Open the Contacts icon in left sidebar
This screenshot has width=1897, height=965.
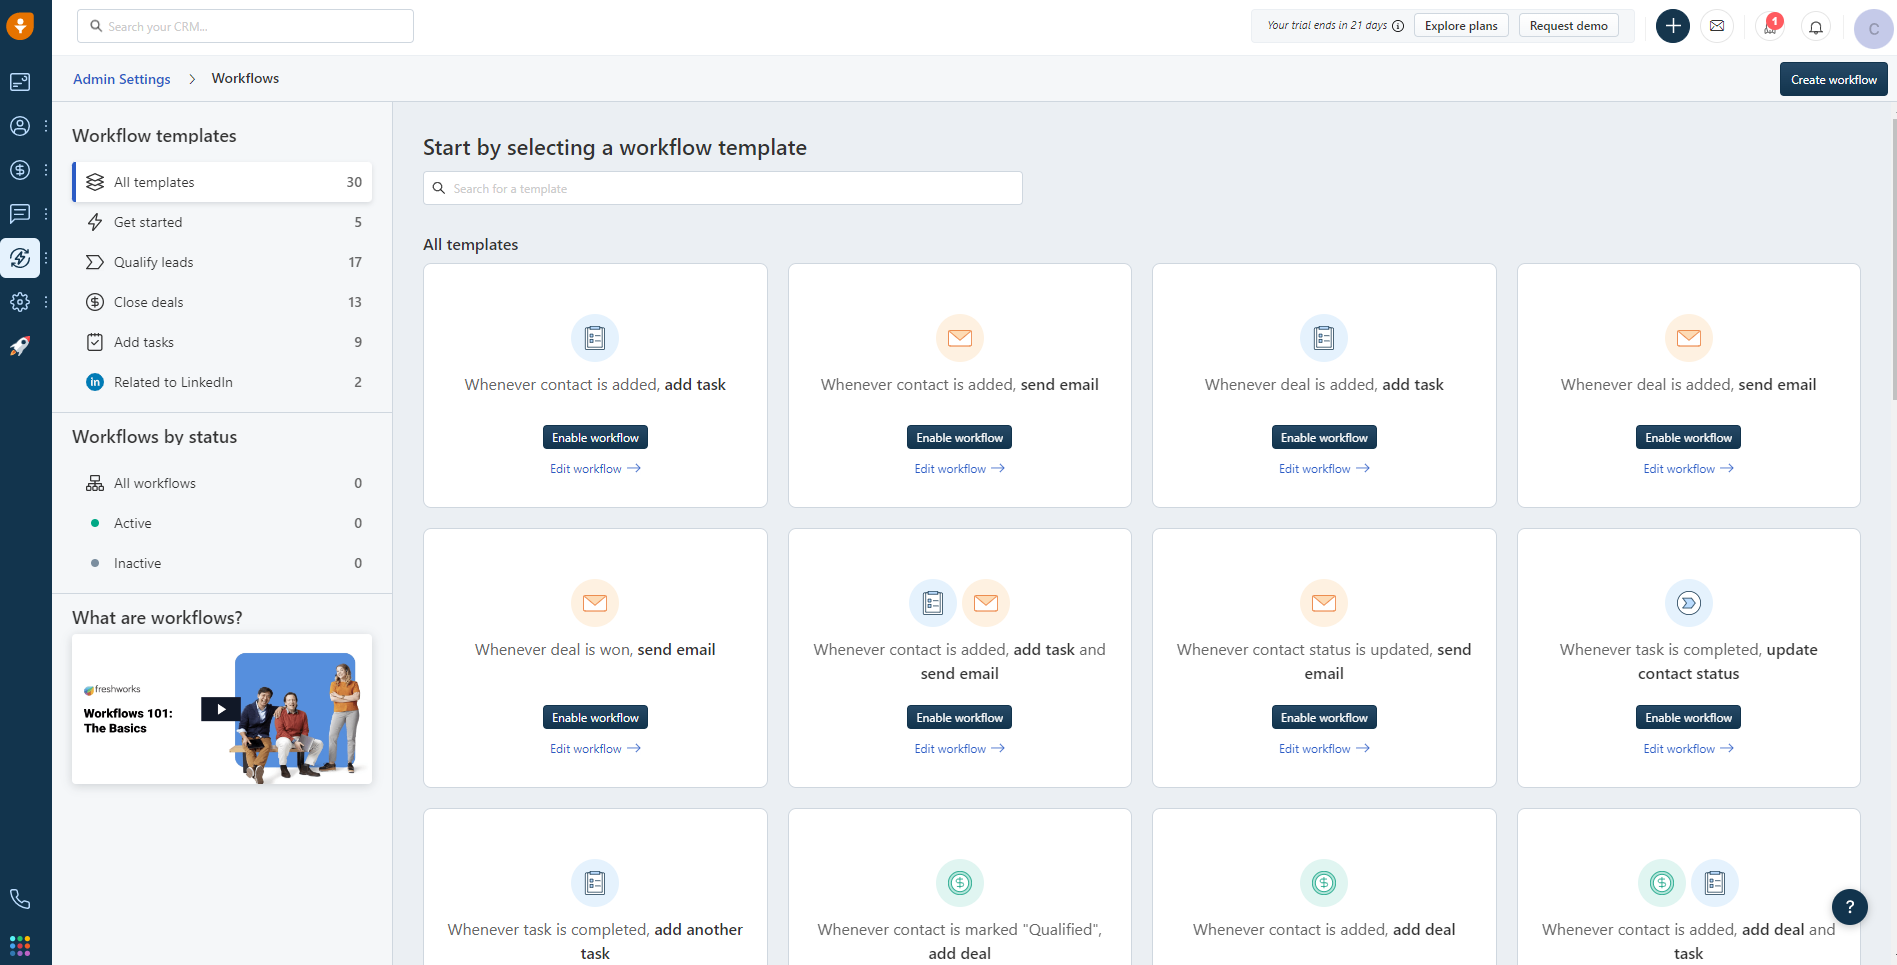coord(20,126)
